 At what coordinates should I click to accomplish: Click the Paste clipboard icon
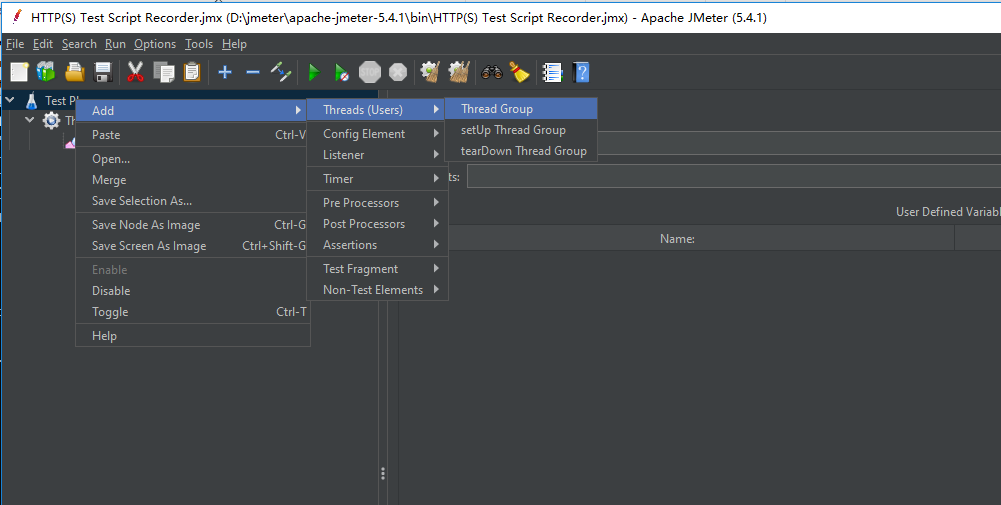[x=192, y=72]
